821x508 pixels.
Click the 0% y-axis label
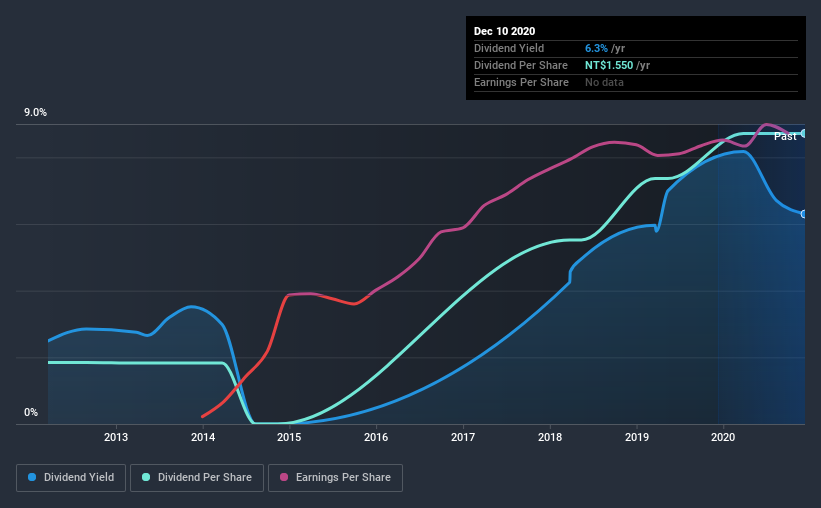click(x=31, y=413)
